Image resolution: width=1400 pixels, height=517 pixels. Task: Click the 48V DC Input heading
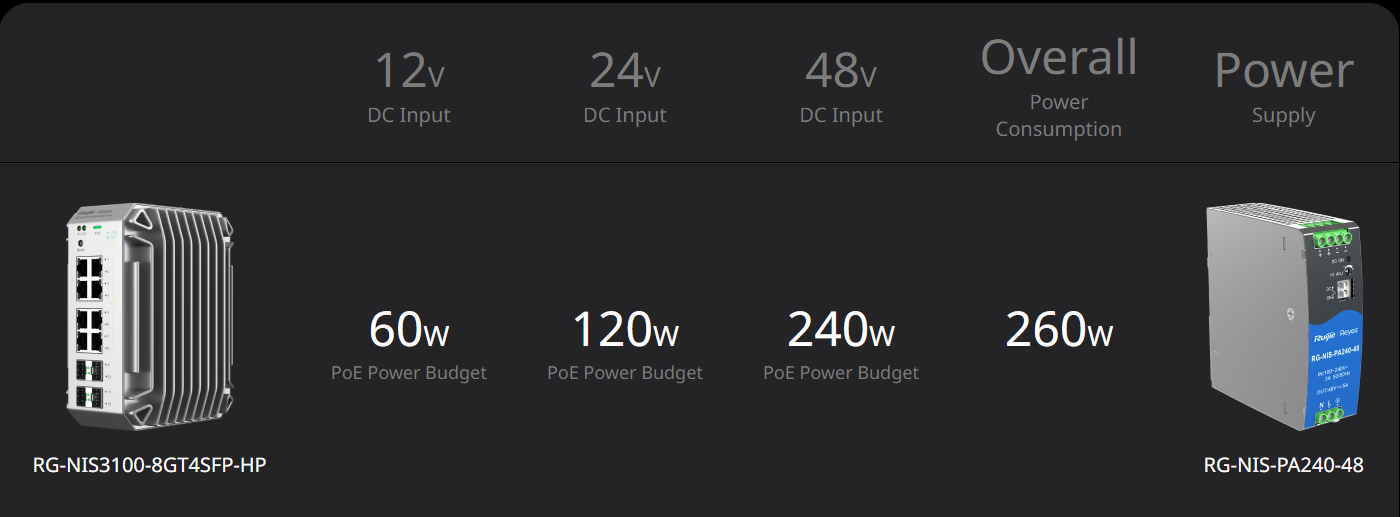click(x=841, y=87)
